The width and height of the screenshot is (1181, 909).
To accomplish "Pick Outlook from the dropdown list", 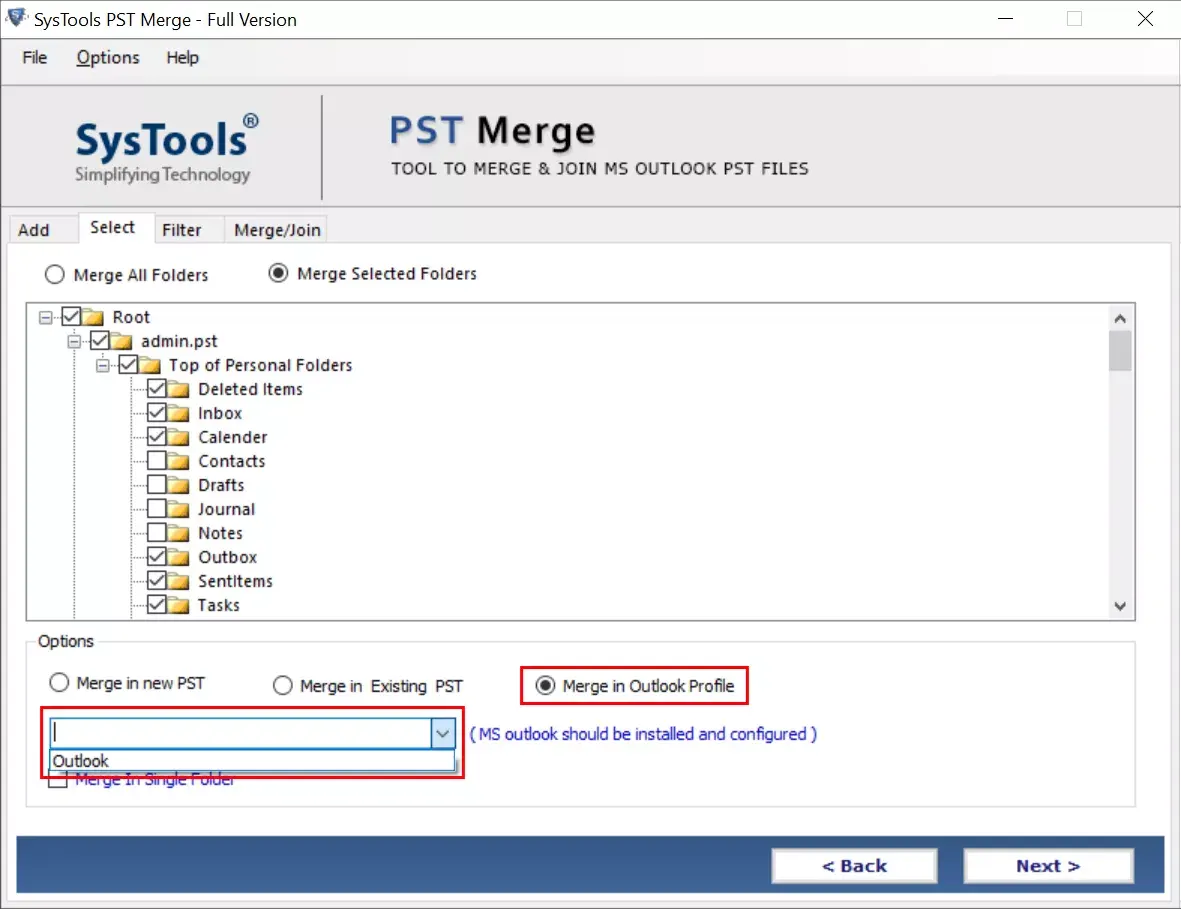I will click(x=252, y=761).
